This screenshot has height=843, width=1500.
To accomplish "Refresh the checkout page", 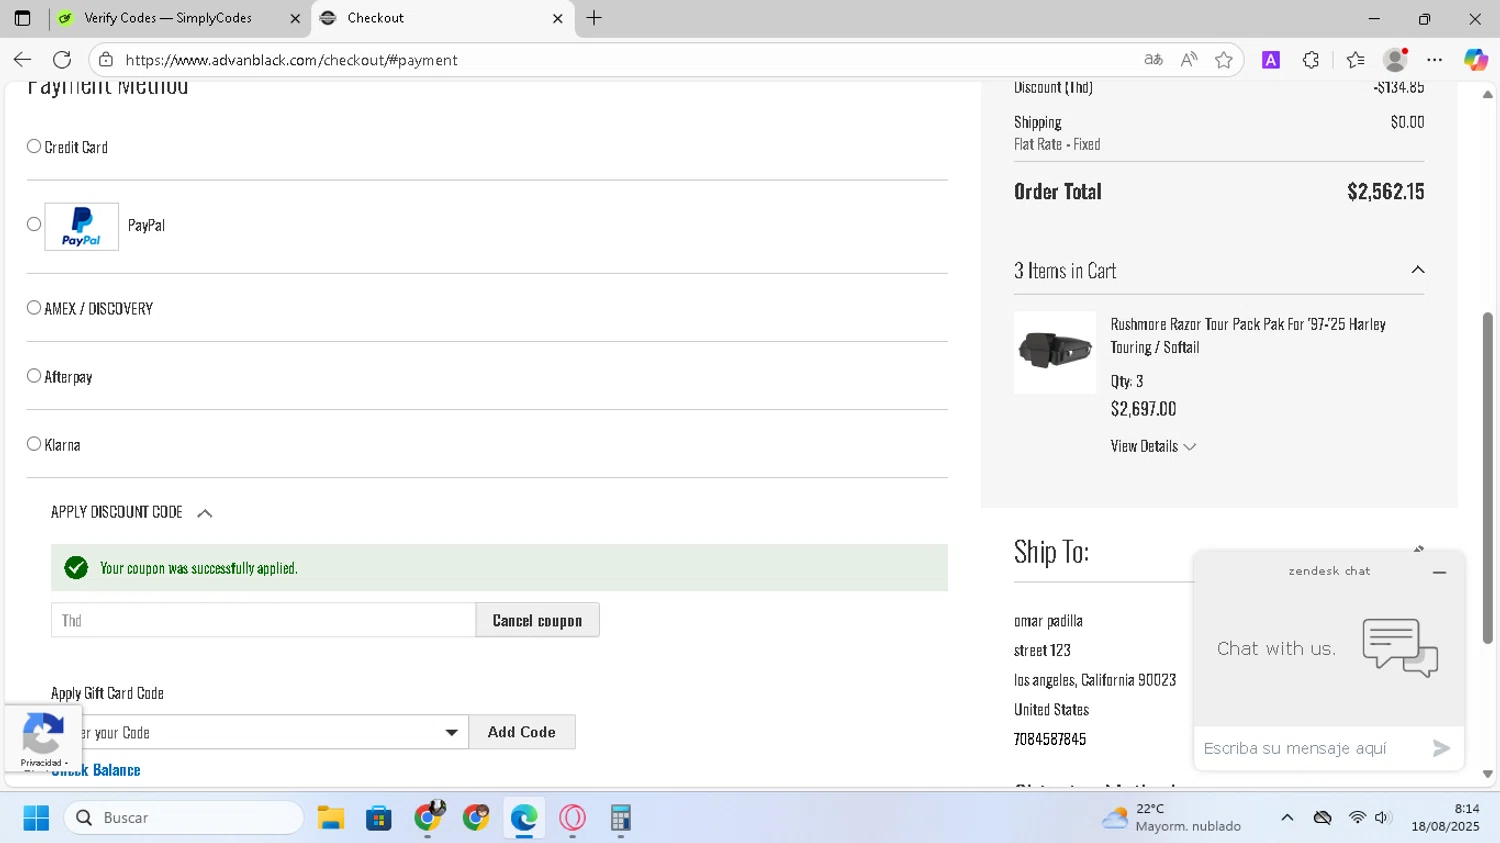I will point(62,60).
